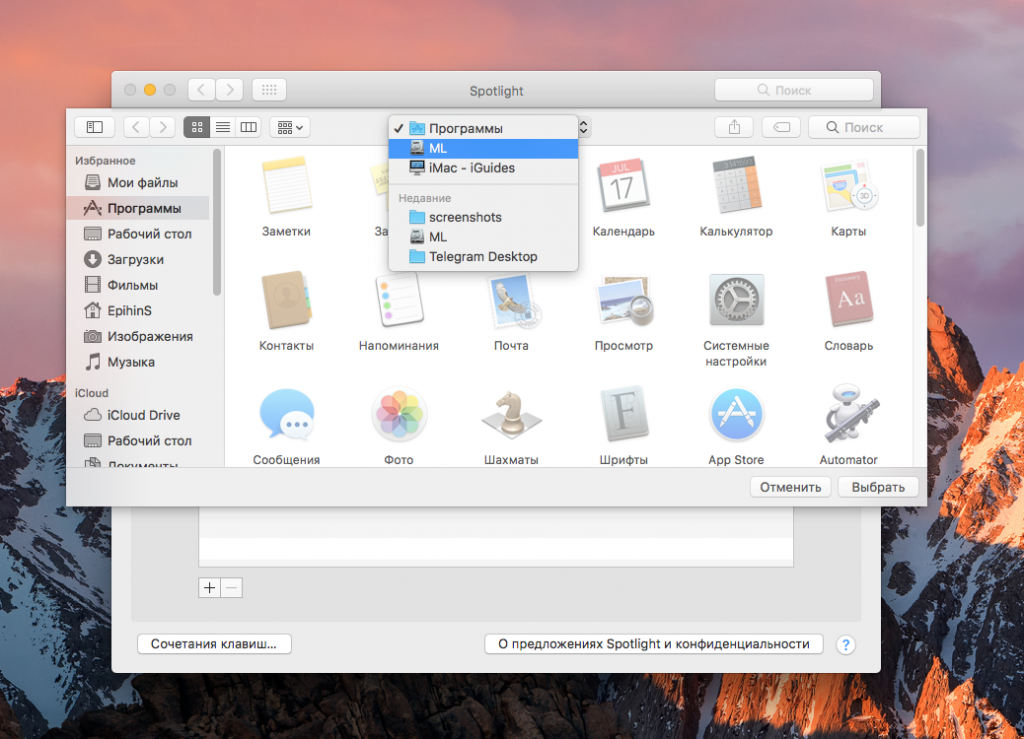Switch to icon view
This screenshot has width=1024, height=739.
point(197,127)
